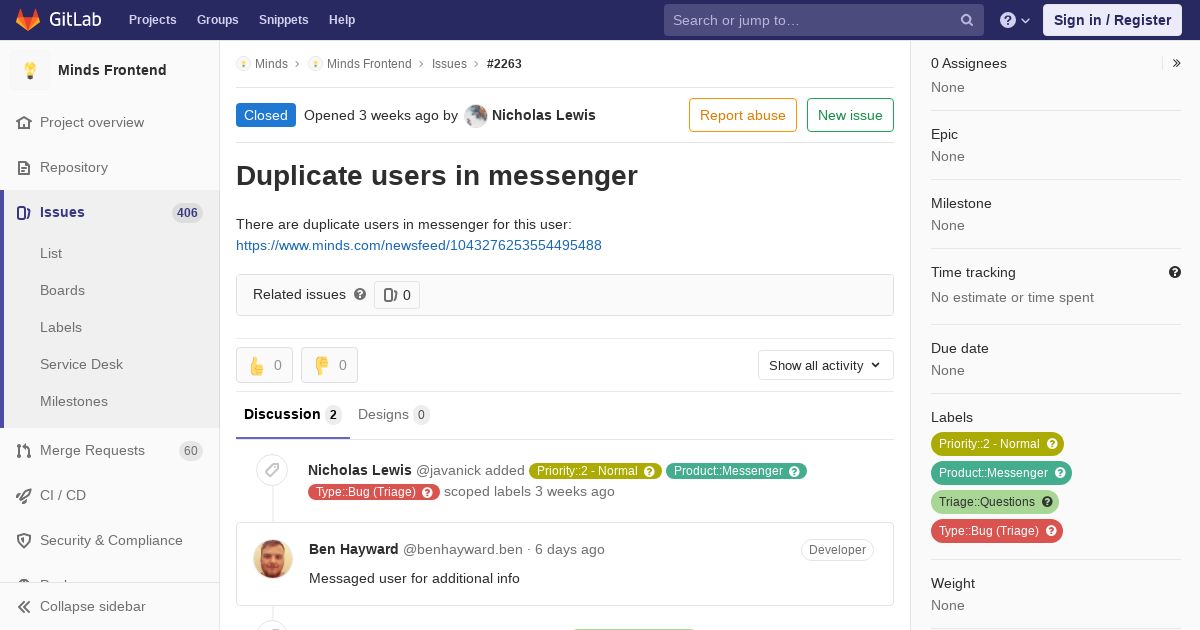Viewport: 1200px width, 630px height.
Task: Click the Minds Frontend breadcrumb link
Action: coord(369,64)
